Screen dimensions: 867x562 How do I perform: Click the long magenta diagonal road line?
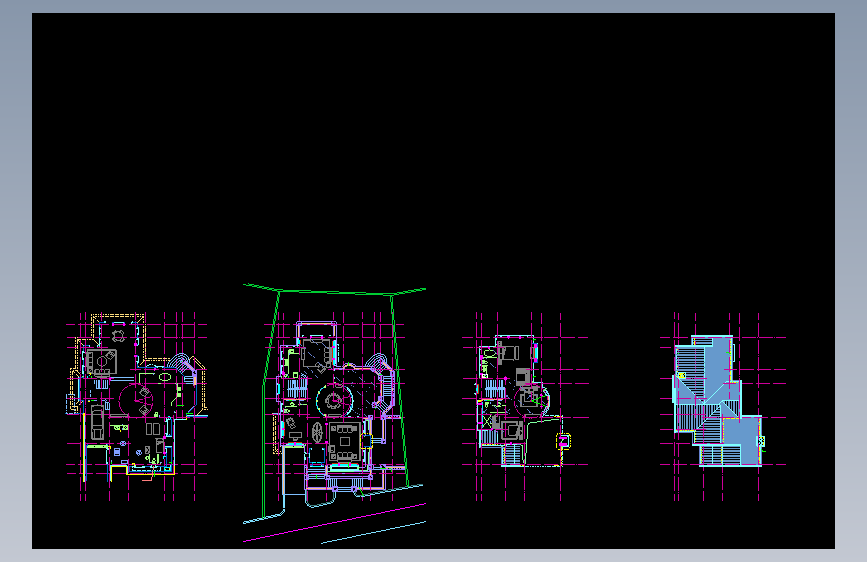335,522
